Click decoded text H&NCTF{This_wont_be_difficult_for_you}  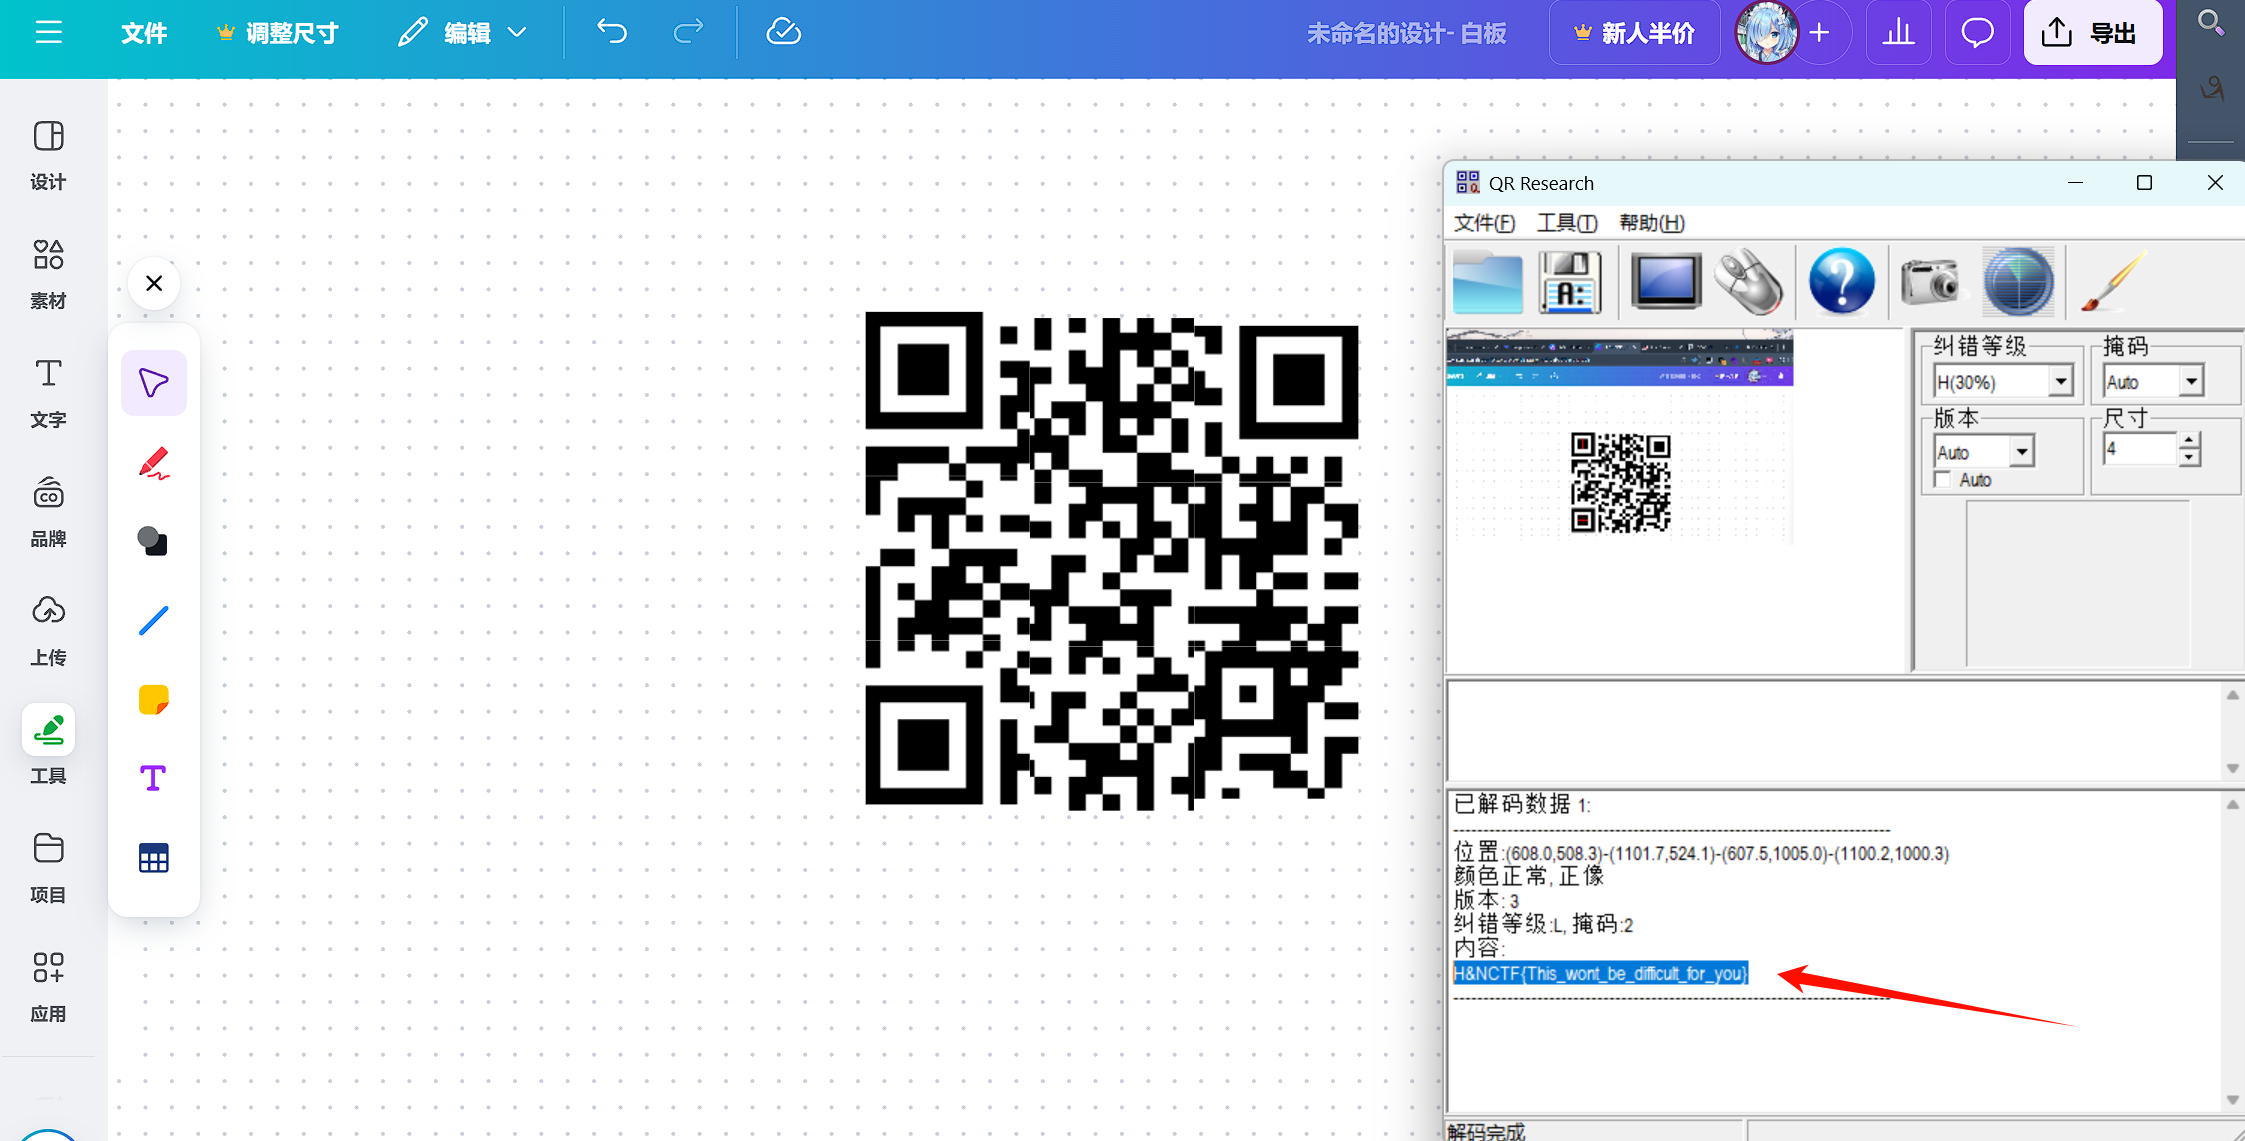(1600, 973)
